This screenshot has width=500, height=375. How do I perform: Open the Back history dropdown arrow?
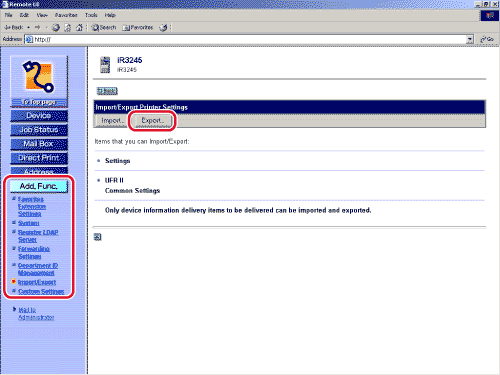point(29,27)
